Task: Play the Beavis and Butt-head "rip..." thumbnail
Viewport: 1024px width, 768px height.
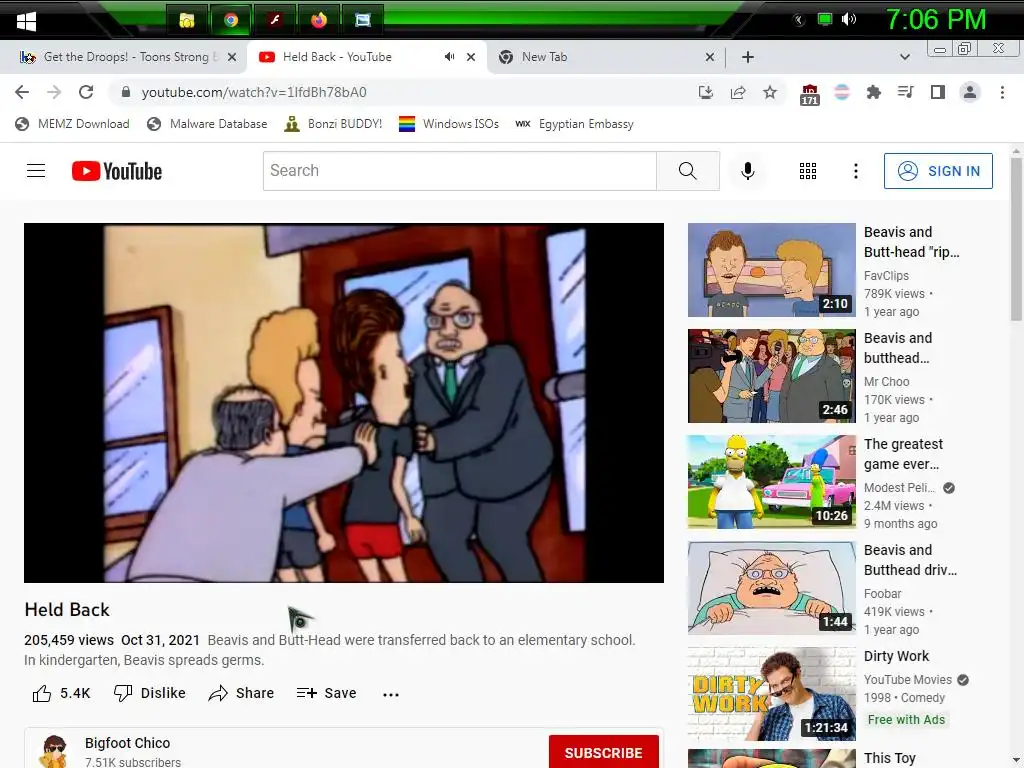Action: coord(771,270)
